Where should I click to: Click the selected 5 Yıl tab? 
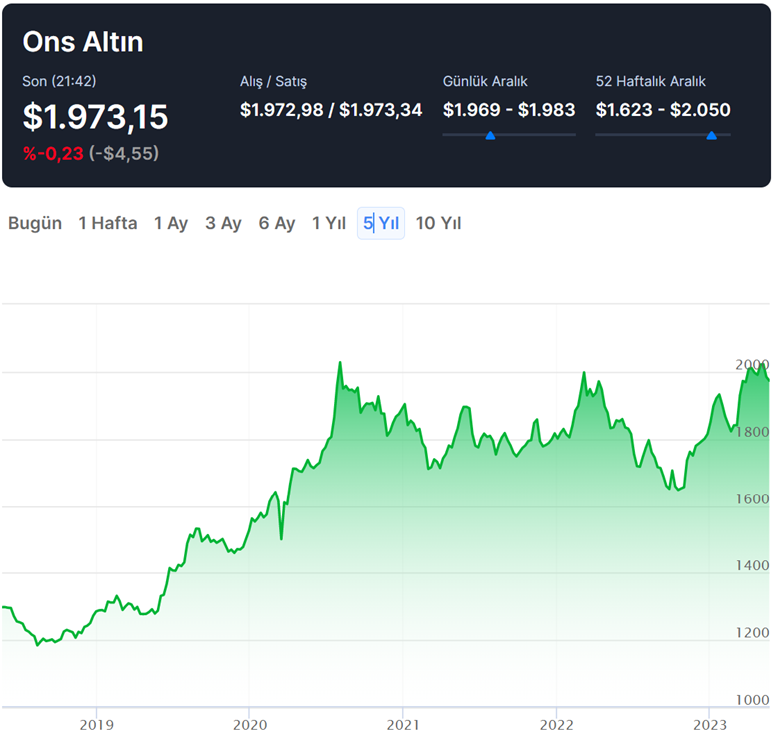tap(381, 223)
